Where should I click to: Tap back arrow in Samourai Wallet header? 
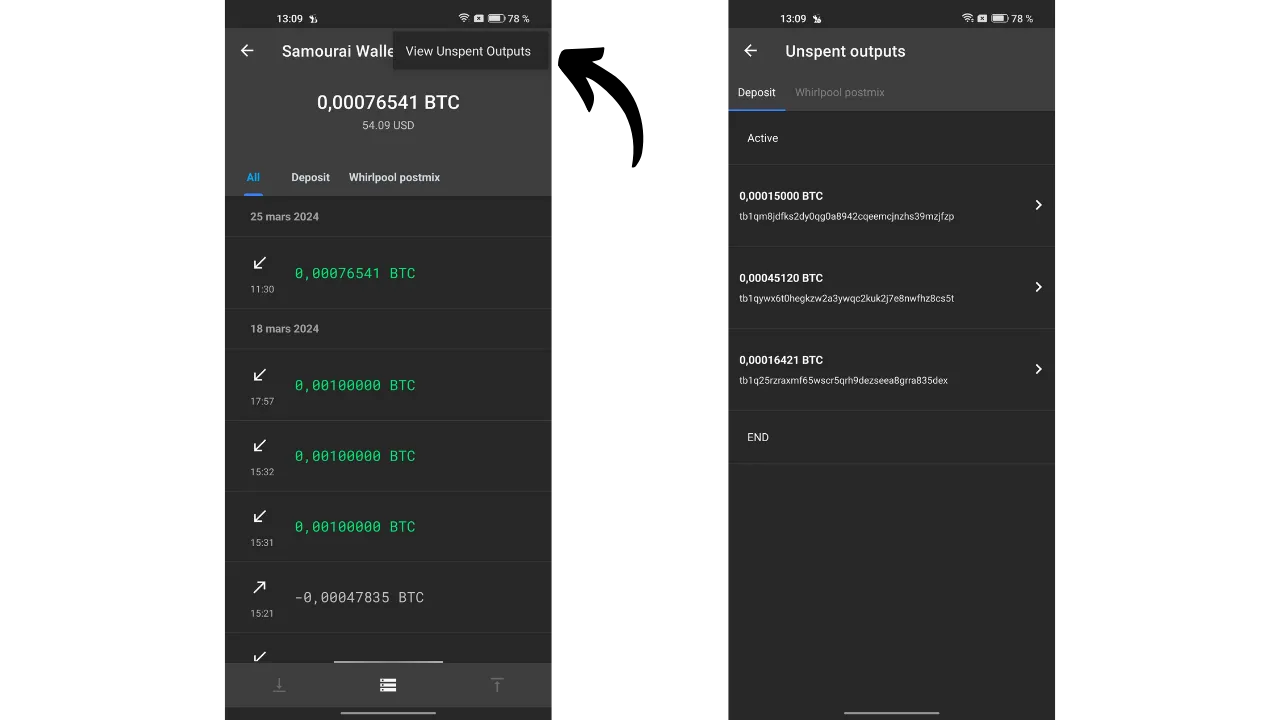coord(247,51)
